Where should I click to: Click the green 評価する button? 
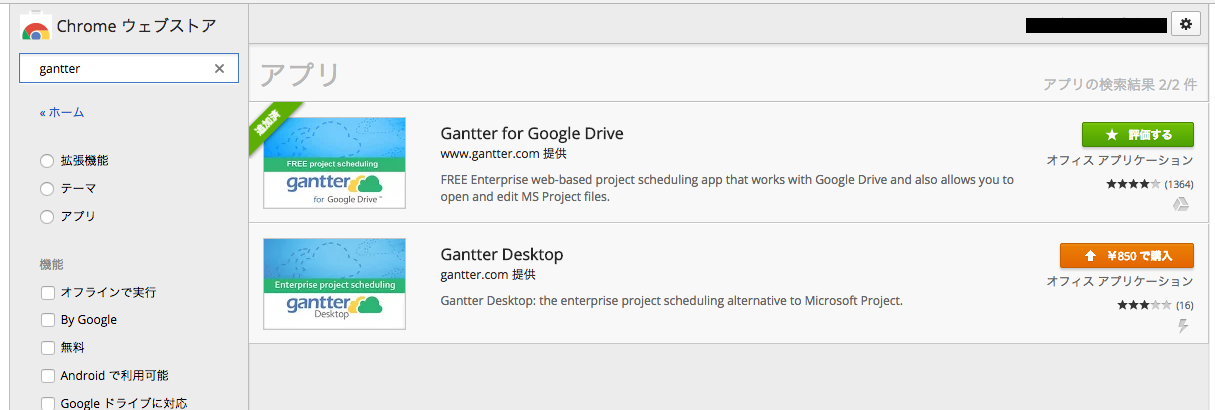coord(1137,134)
